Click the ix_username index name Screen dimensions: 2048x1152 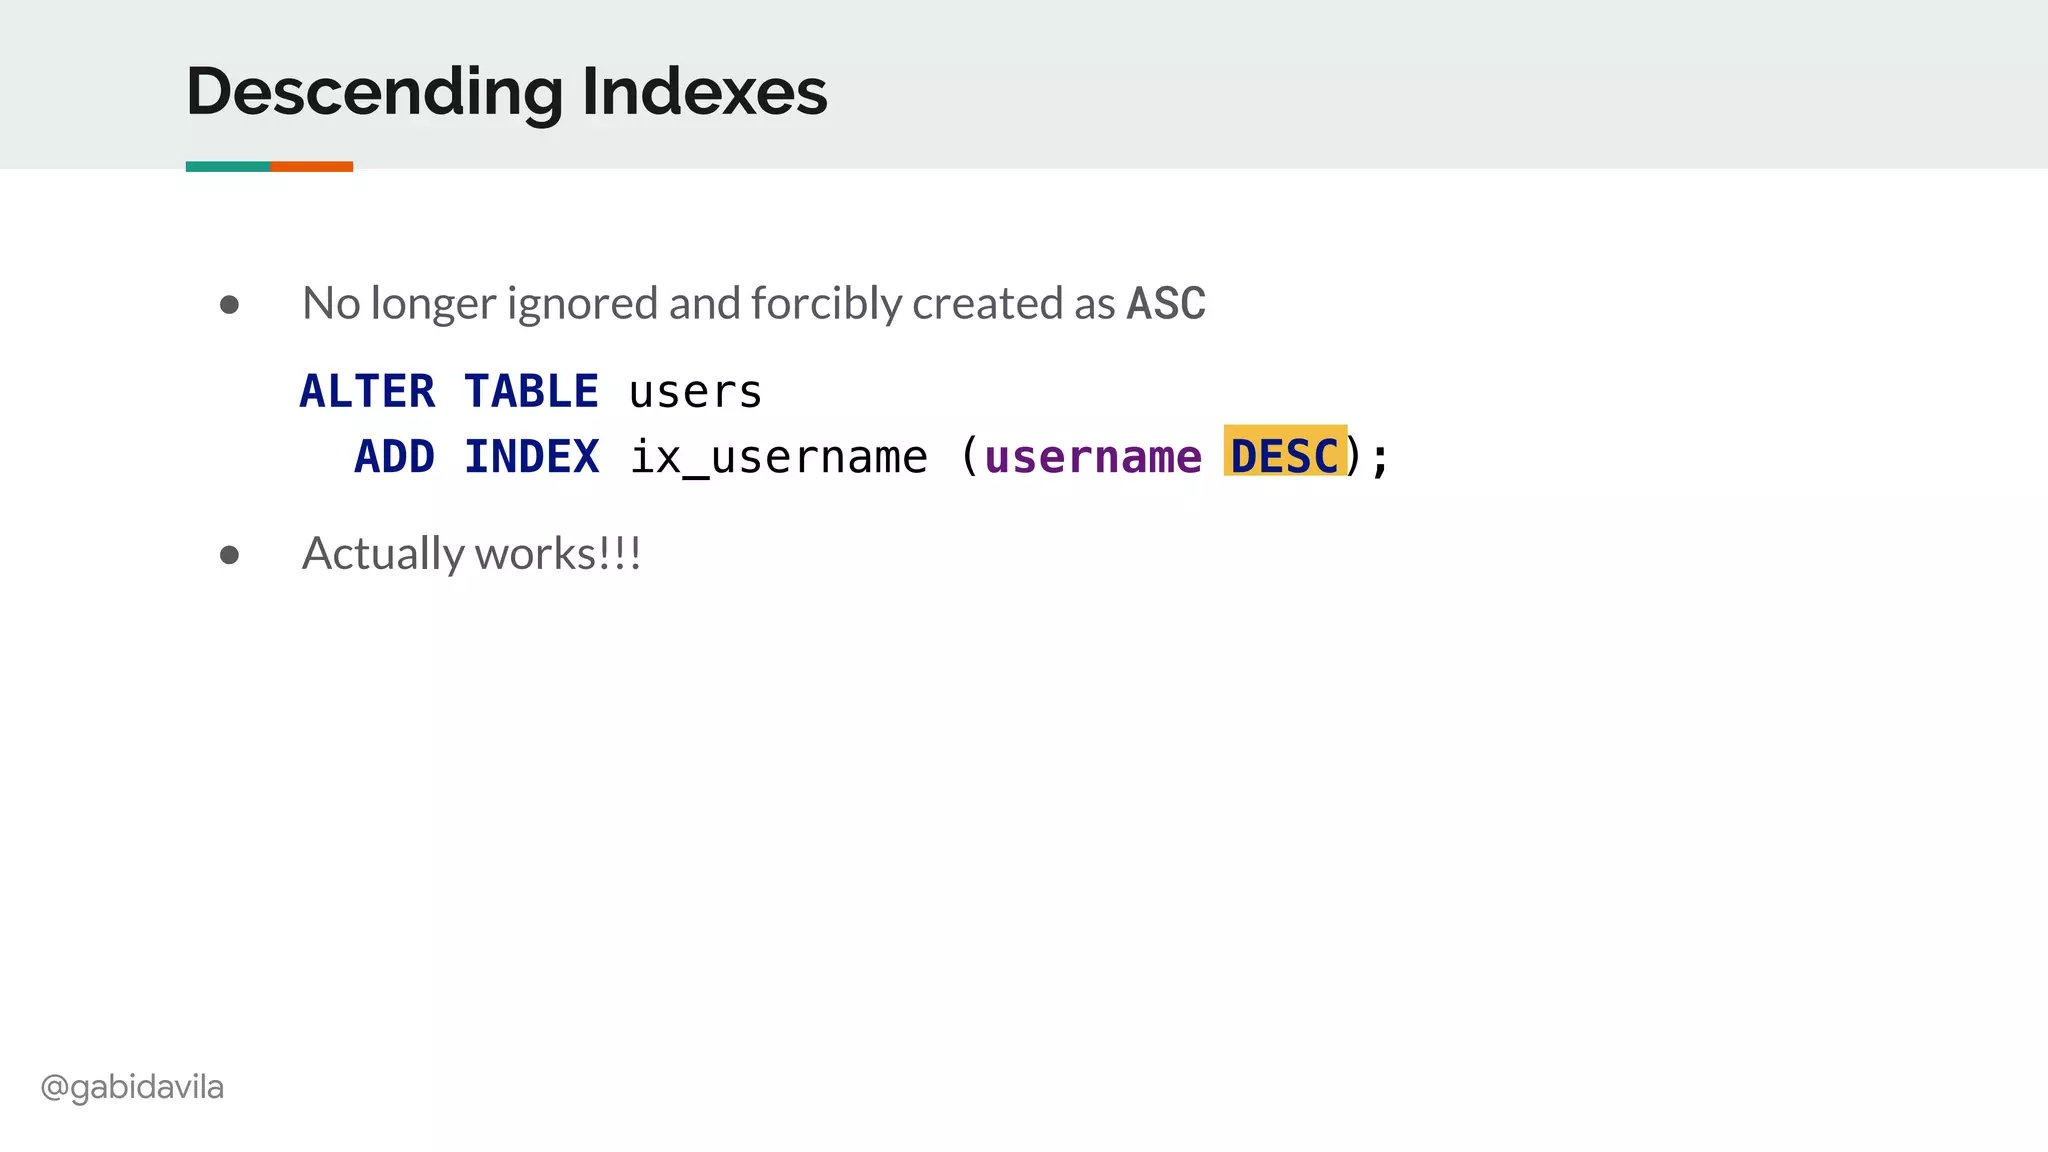tap(778, 458)
